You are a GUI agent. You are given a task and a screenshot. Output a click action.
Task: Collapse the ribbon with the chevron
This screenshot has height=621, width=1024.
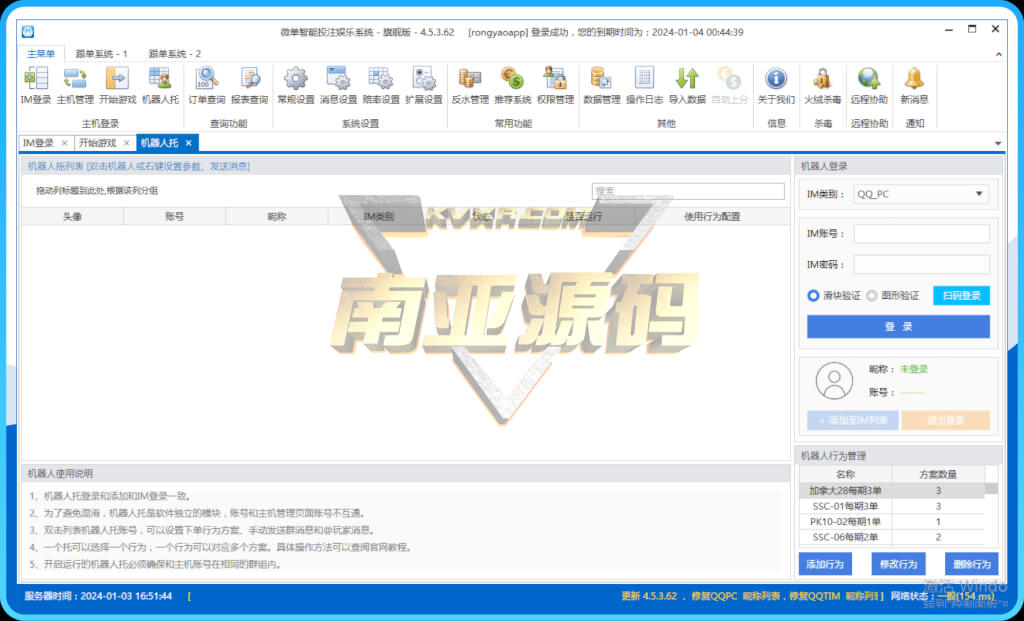click(x=999, y=54)
